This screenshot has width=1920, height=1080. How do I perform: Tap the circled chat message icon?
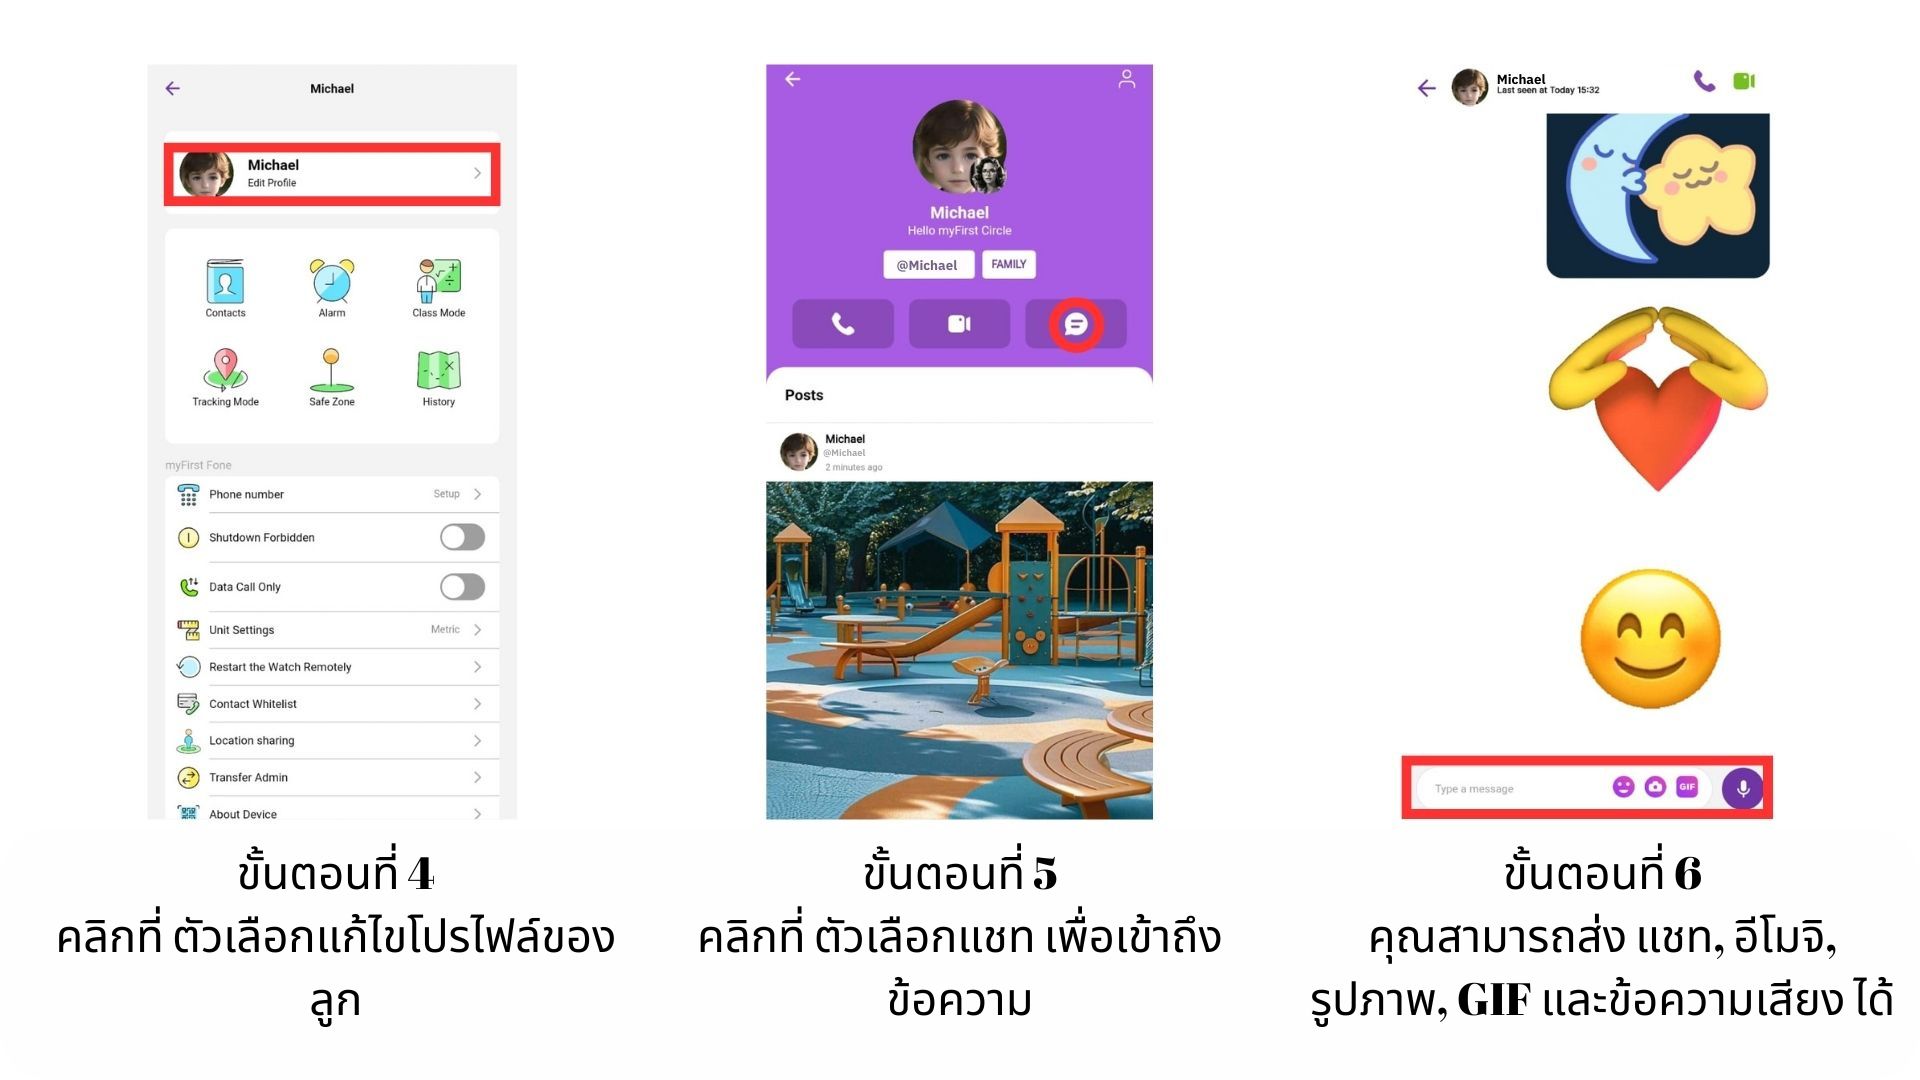click(x=1076, y=324)
